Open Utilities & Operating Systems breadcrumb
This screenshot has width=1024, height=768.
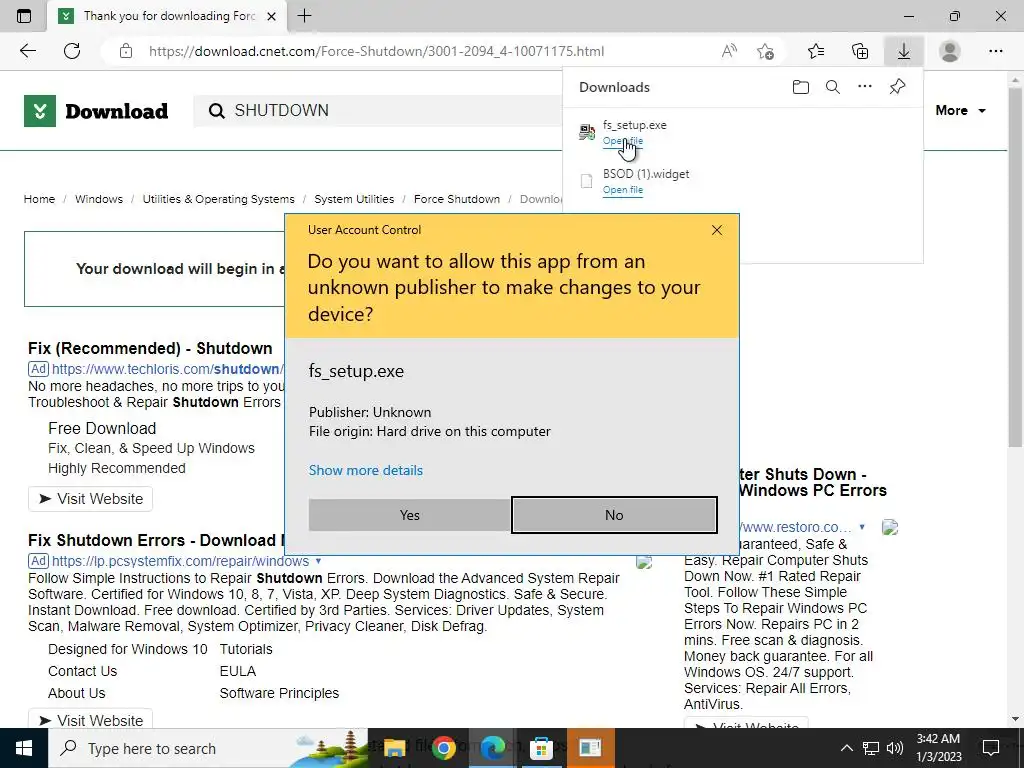[218, 199]
